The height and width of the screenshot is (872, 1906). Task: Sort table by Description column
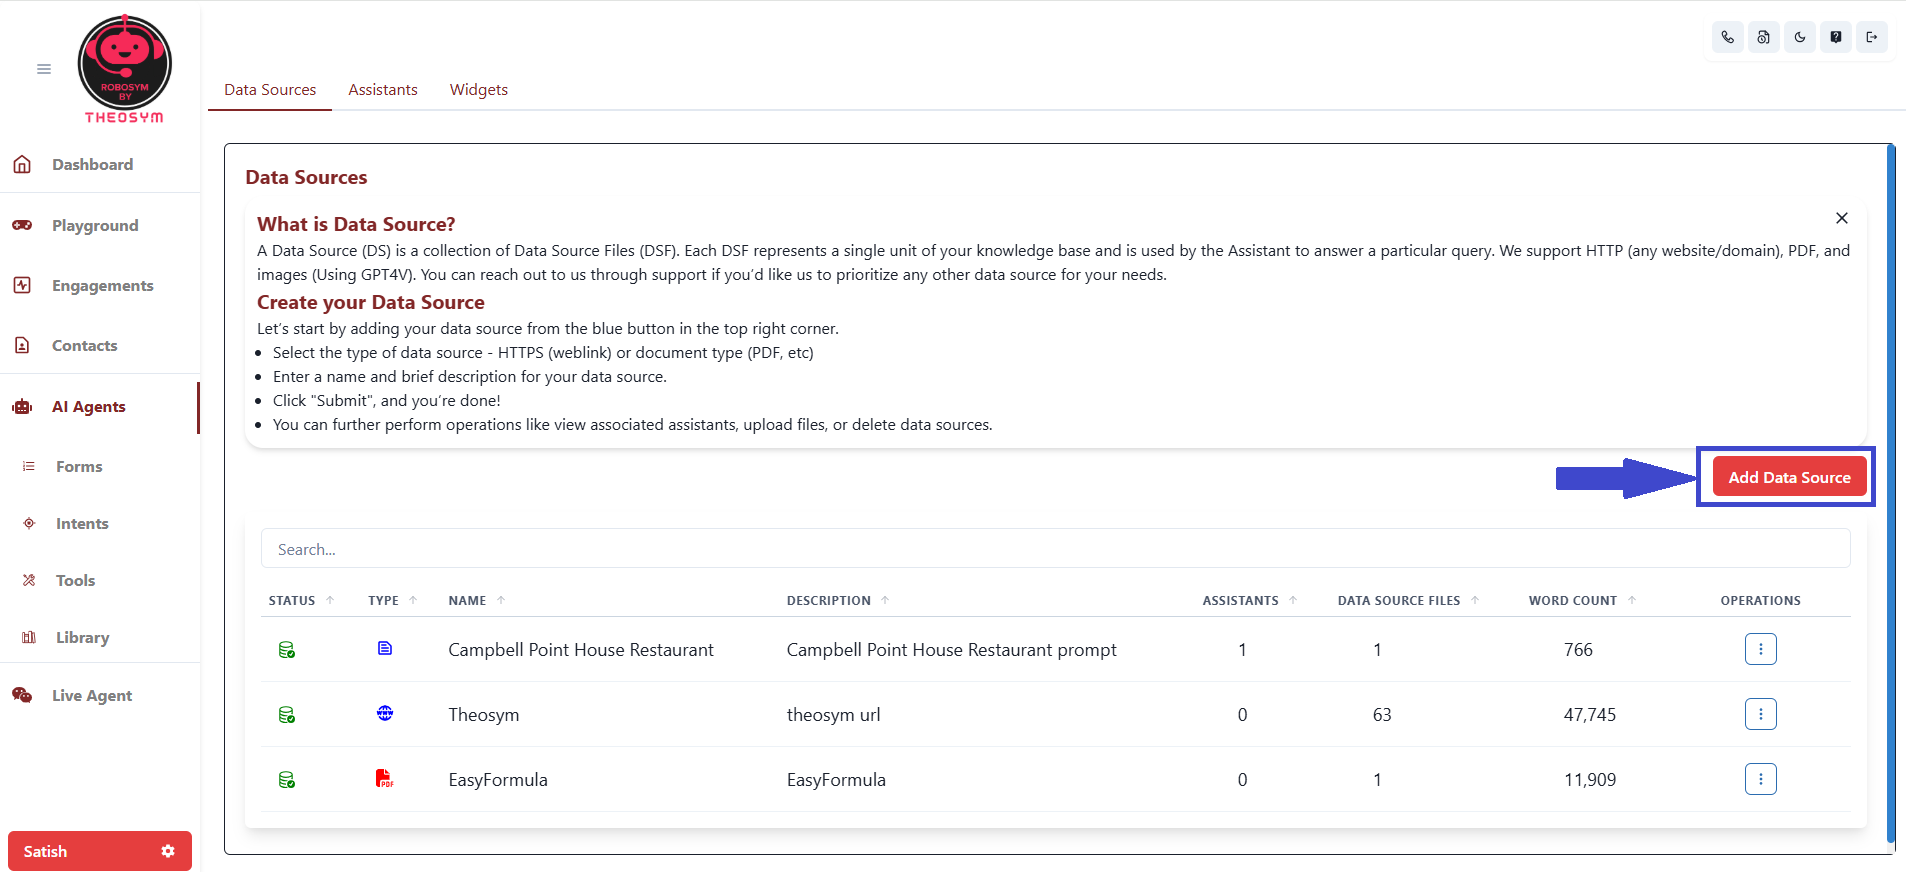pos(837,600)
